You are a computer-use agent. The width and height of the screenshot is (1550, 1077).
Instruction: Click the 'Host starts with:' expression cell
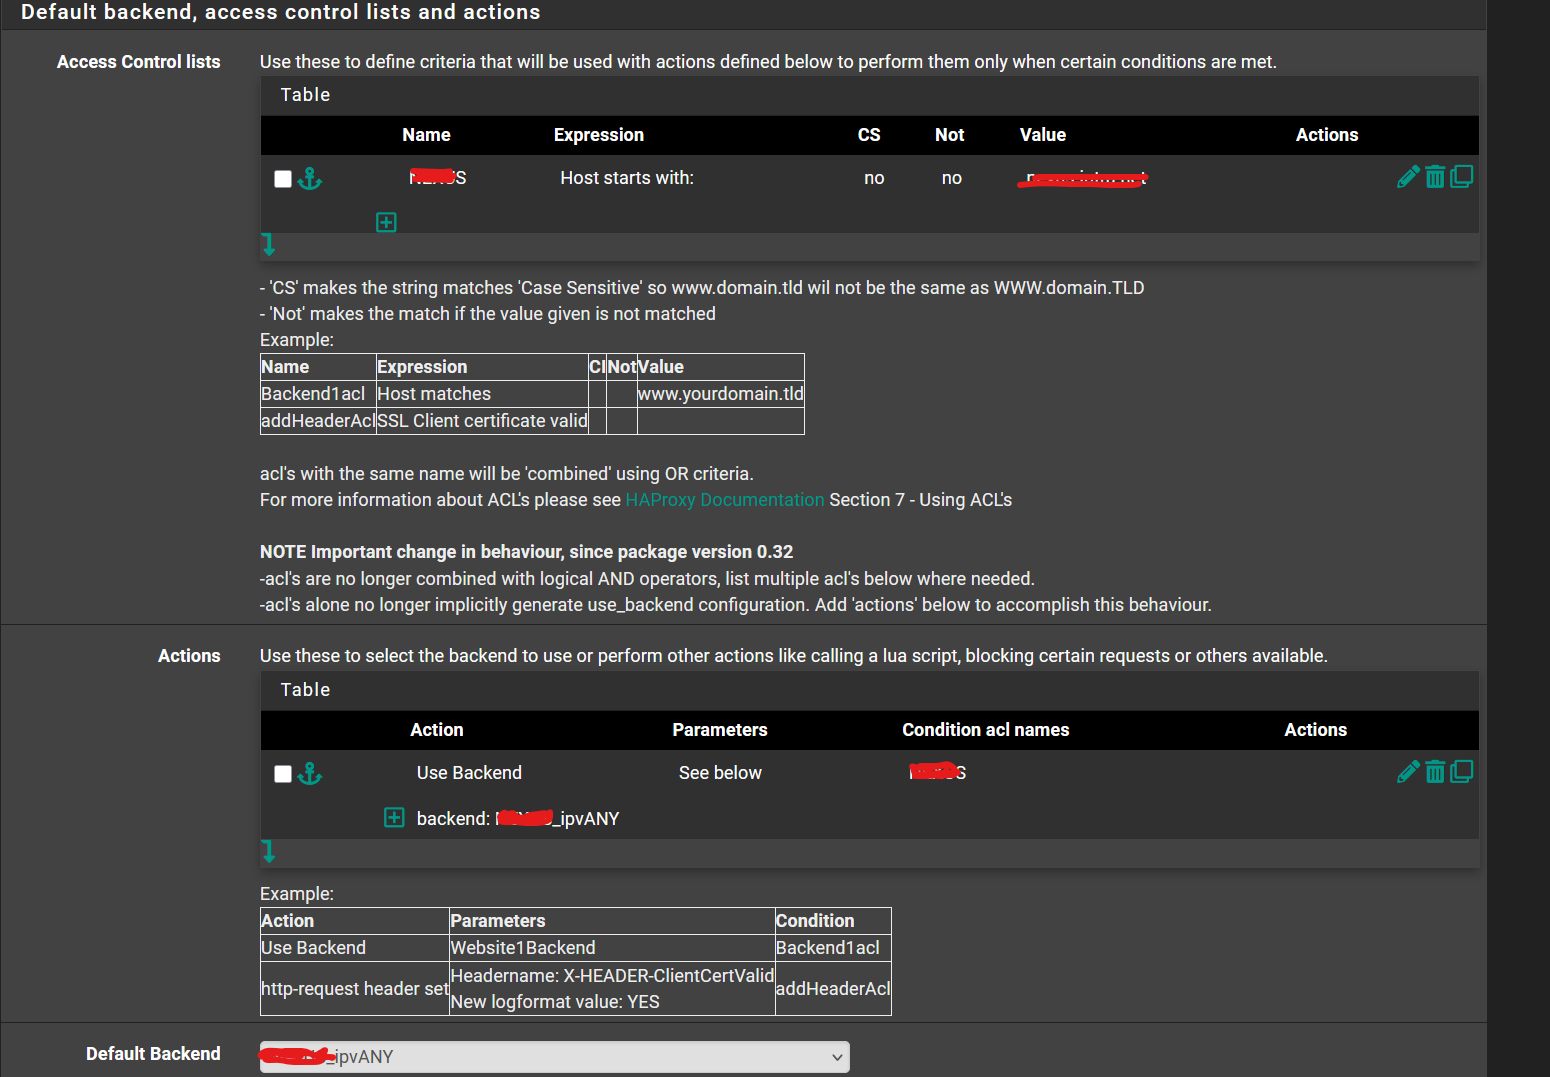[x=627, y=178]
